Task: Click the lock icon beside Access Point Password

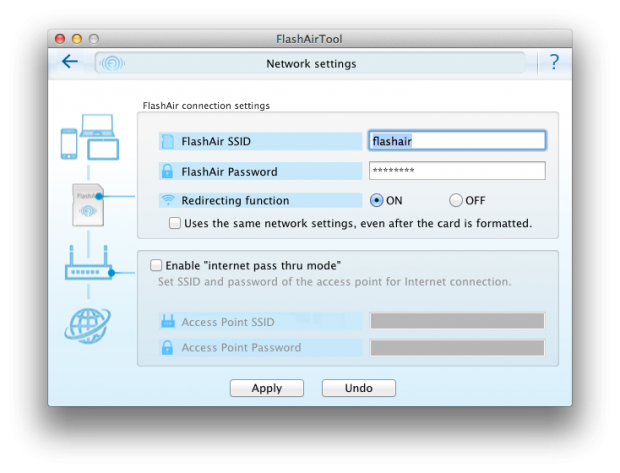Action: [168, 347]
